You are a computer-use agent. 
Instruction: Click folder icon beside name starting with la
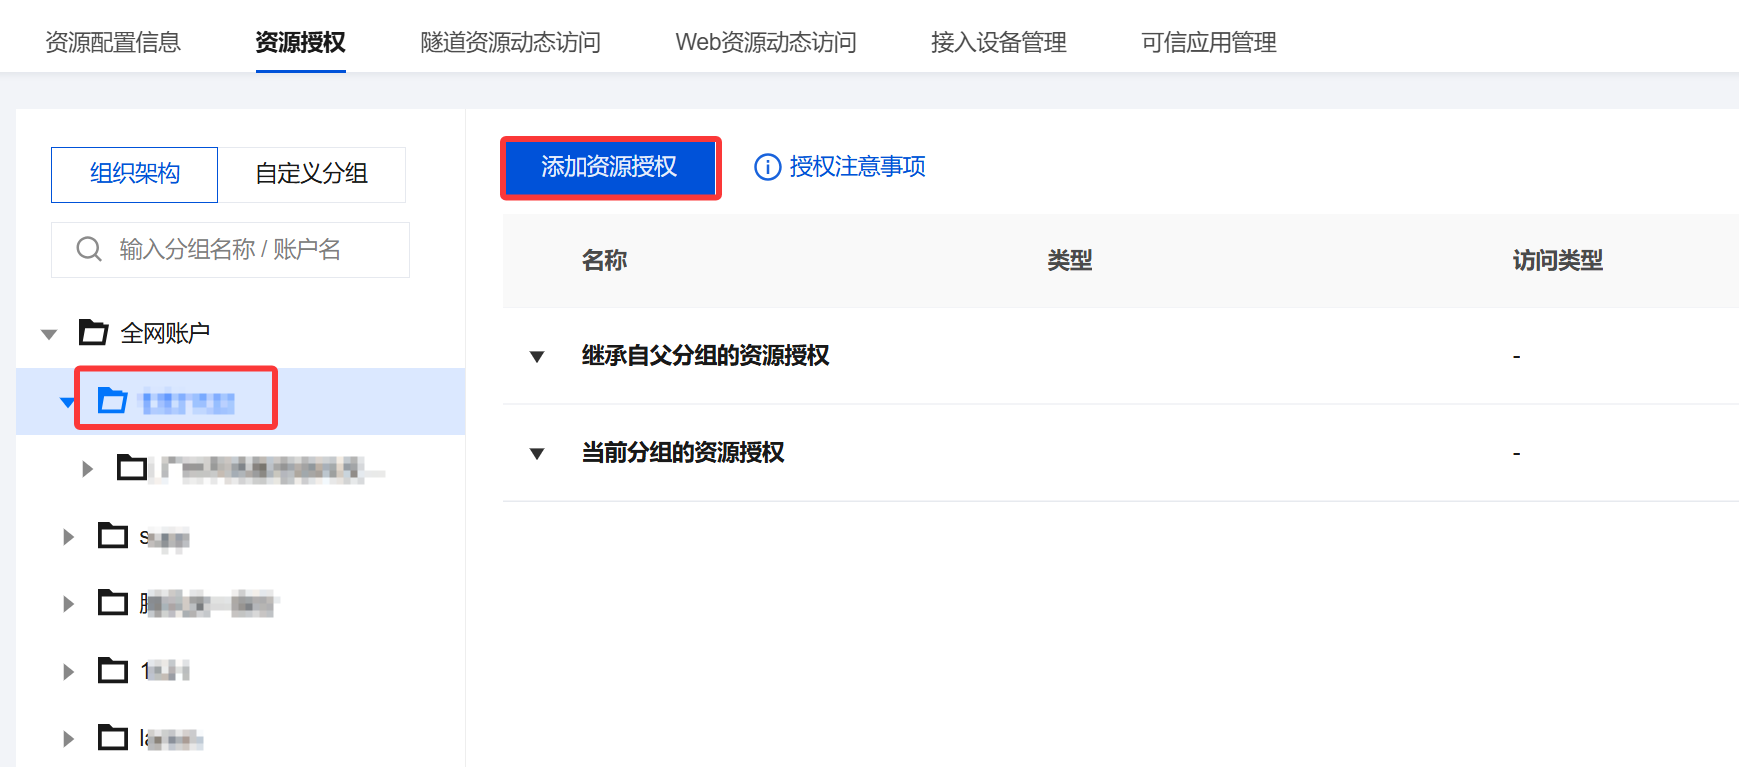[x=113, y=738]
